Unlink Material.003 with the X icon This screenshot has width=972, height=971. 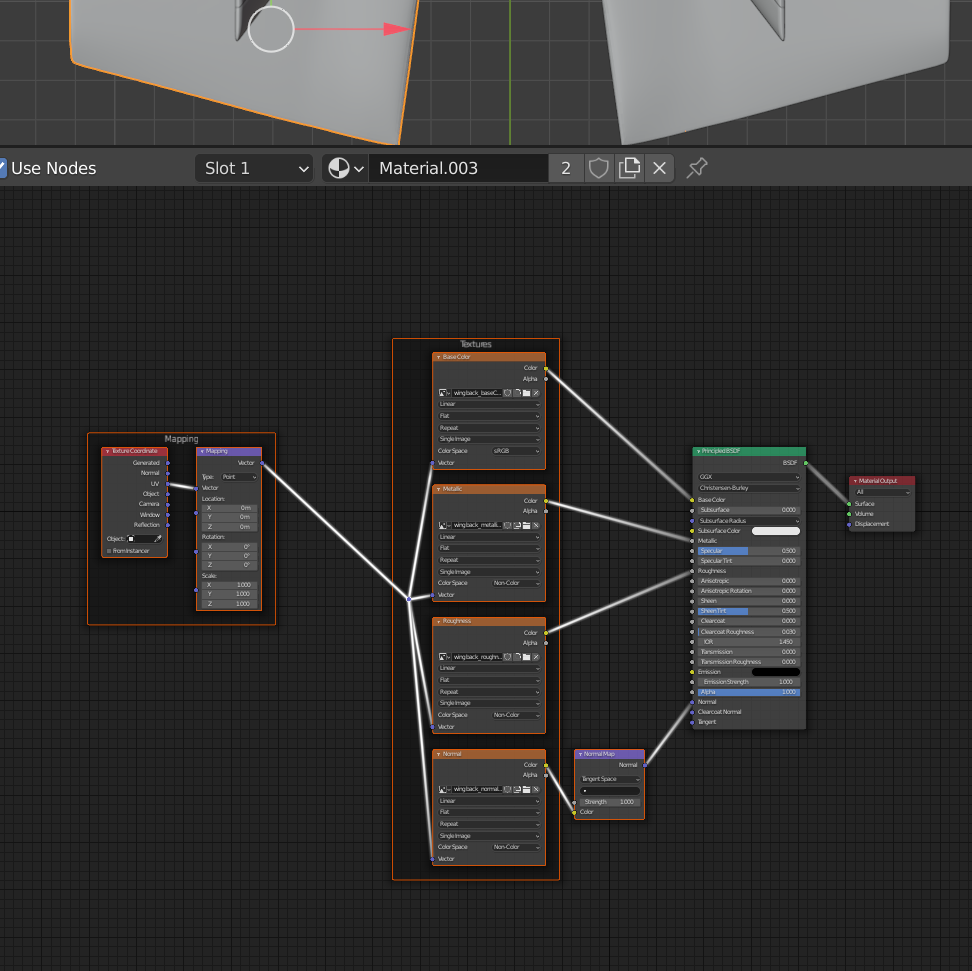[659, 168]
